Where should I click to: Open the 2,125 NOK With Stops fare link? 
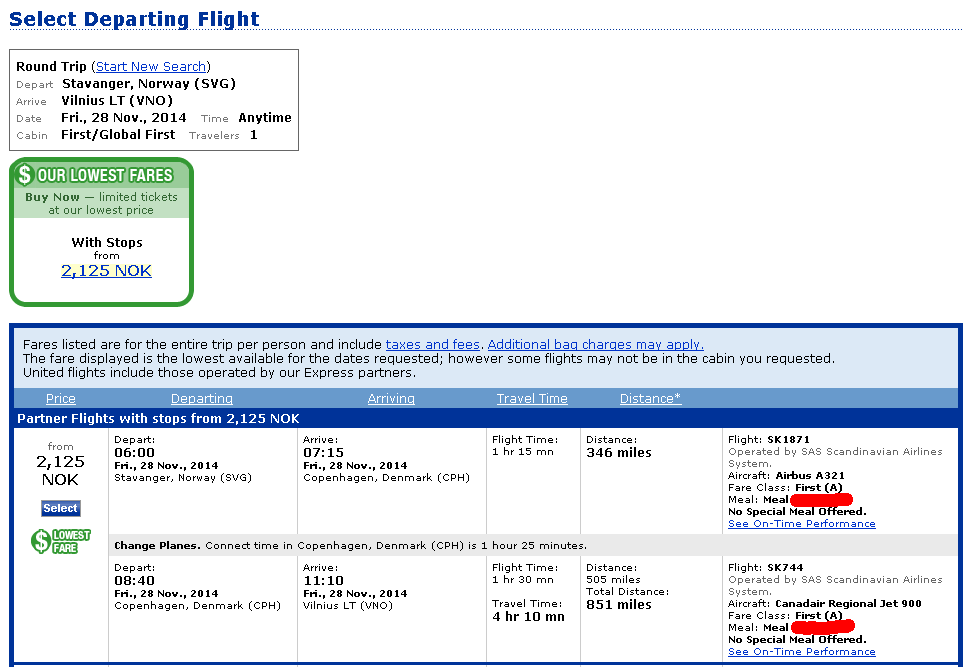pos(106,271)
